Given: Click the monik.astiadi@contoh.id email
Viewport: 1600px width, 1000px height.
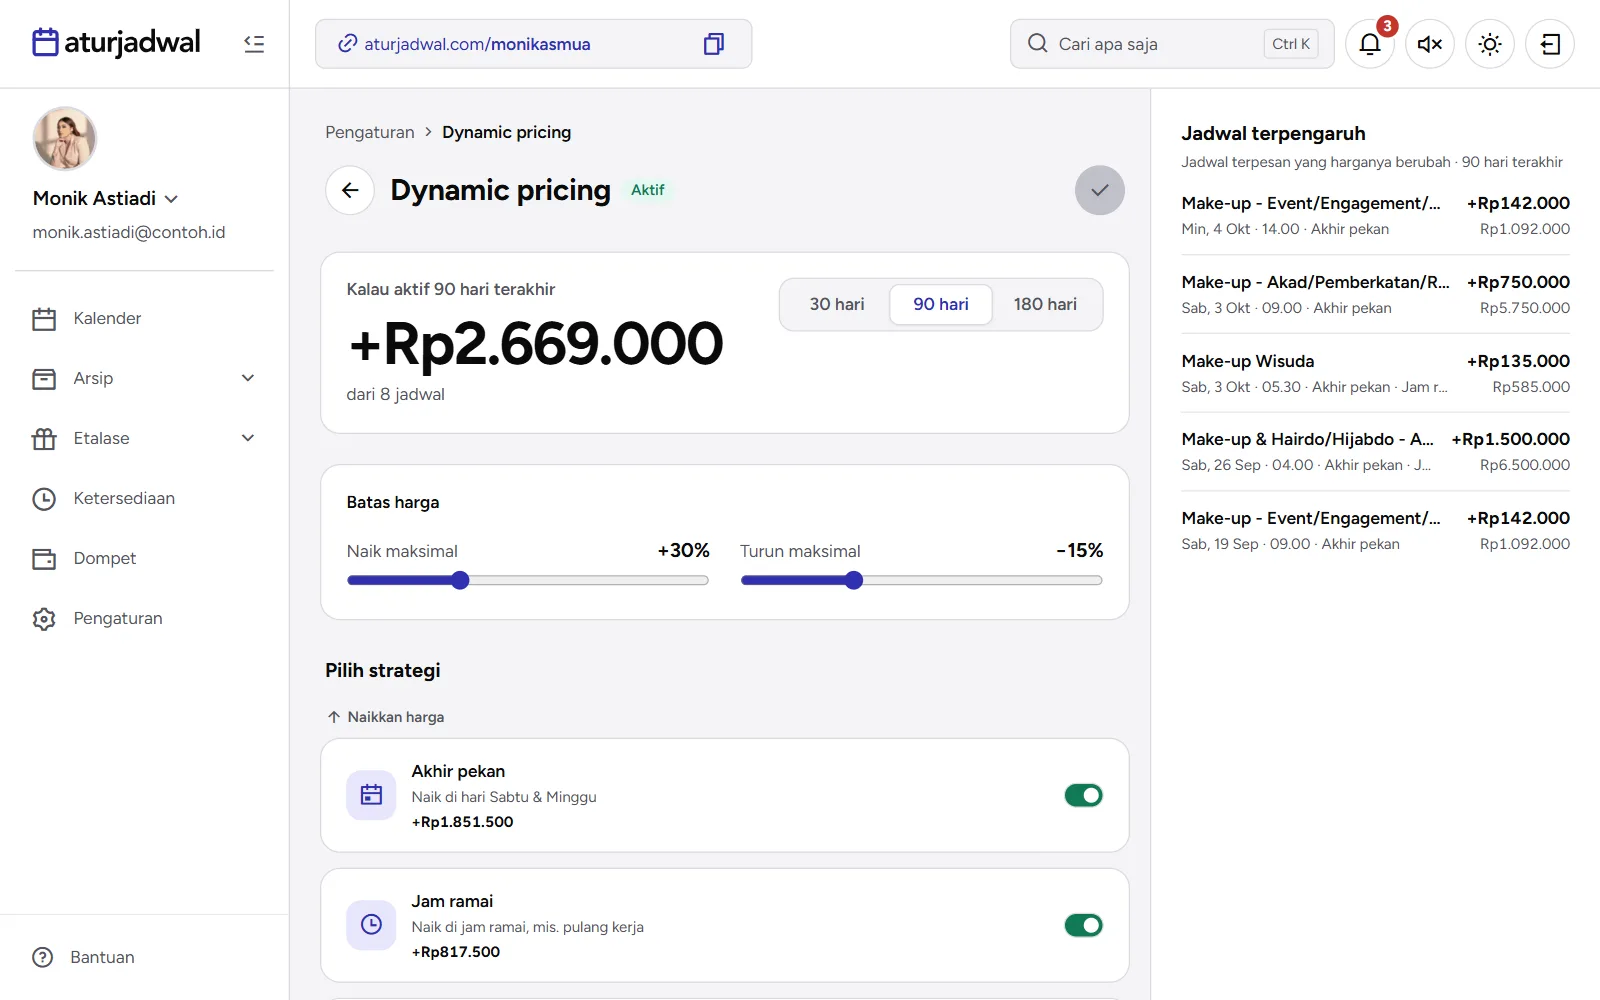Looking at the screenshot, I should (129, 232).
